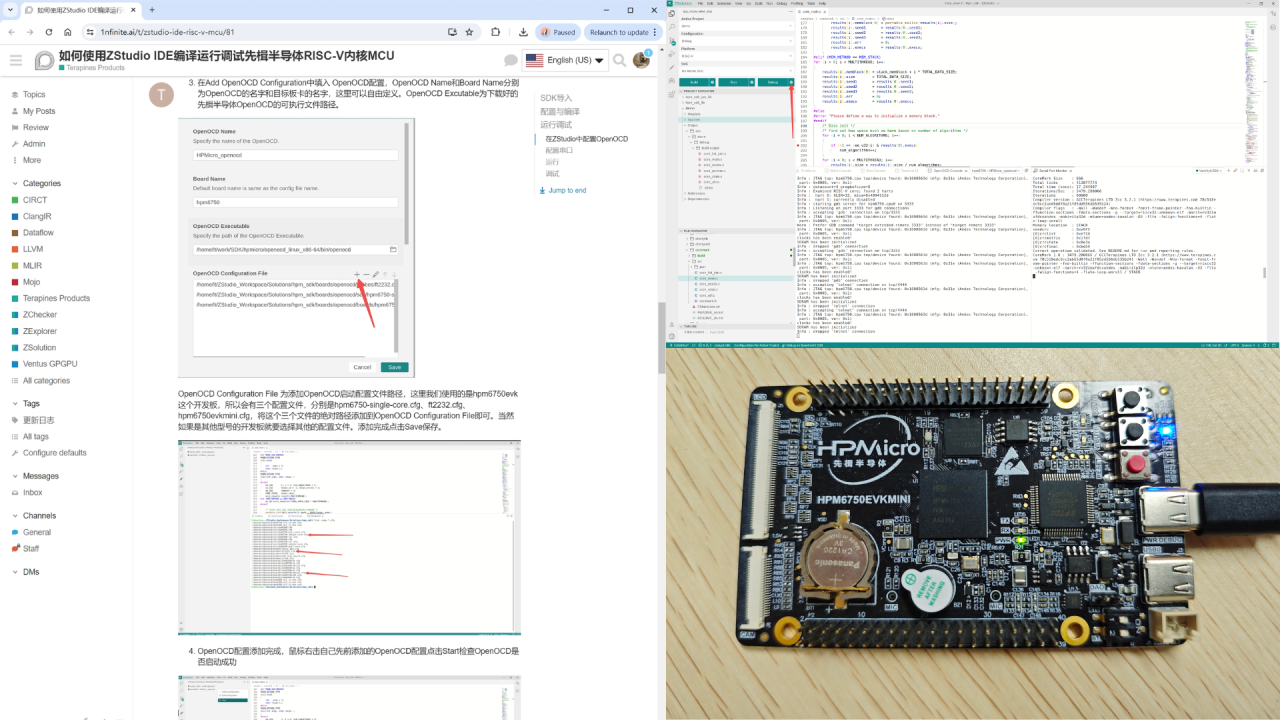The width and height of the screenshot is (1280, 720).
Task: Expand More in the sidebar
Action: pyautogui.click(x=32, y=160)
